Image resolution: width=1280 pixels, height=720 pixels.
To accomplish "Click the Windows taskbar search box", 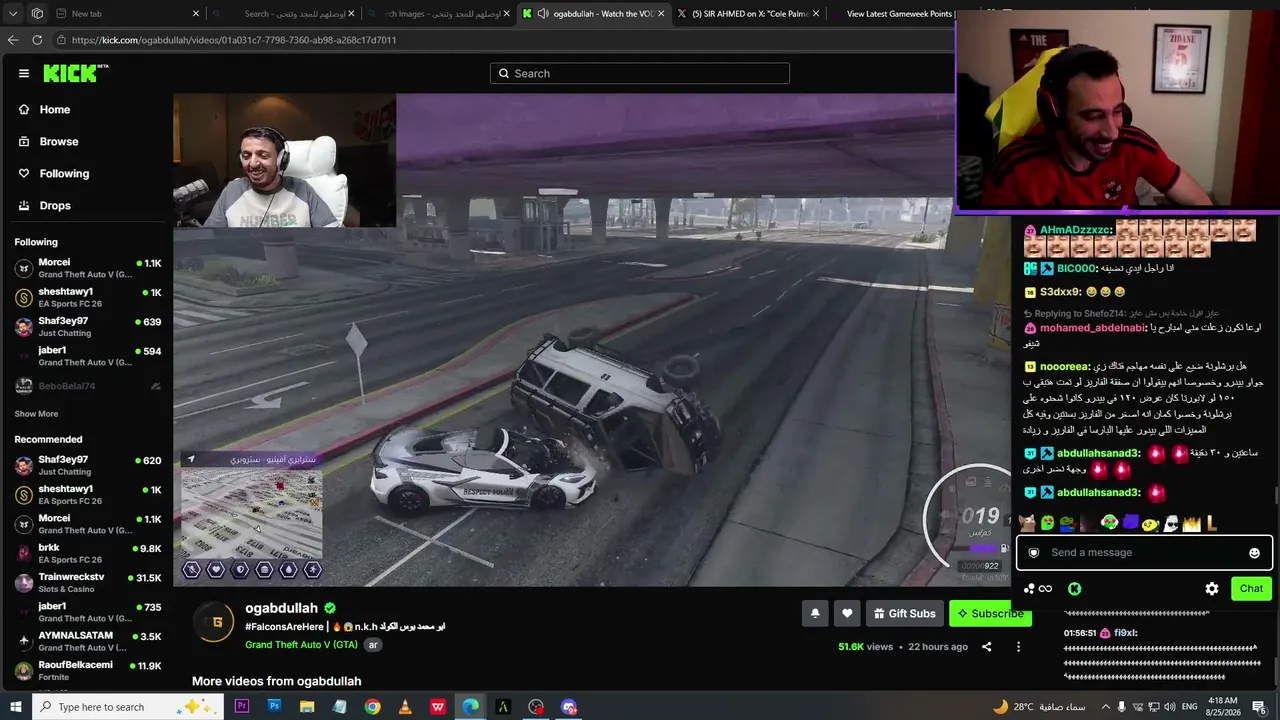I will tap(126, 707).
